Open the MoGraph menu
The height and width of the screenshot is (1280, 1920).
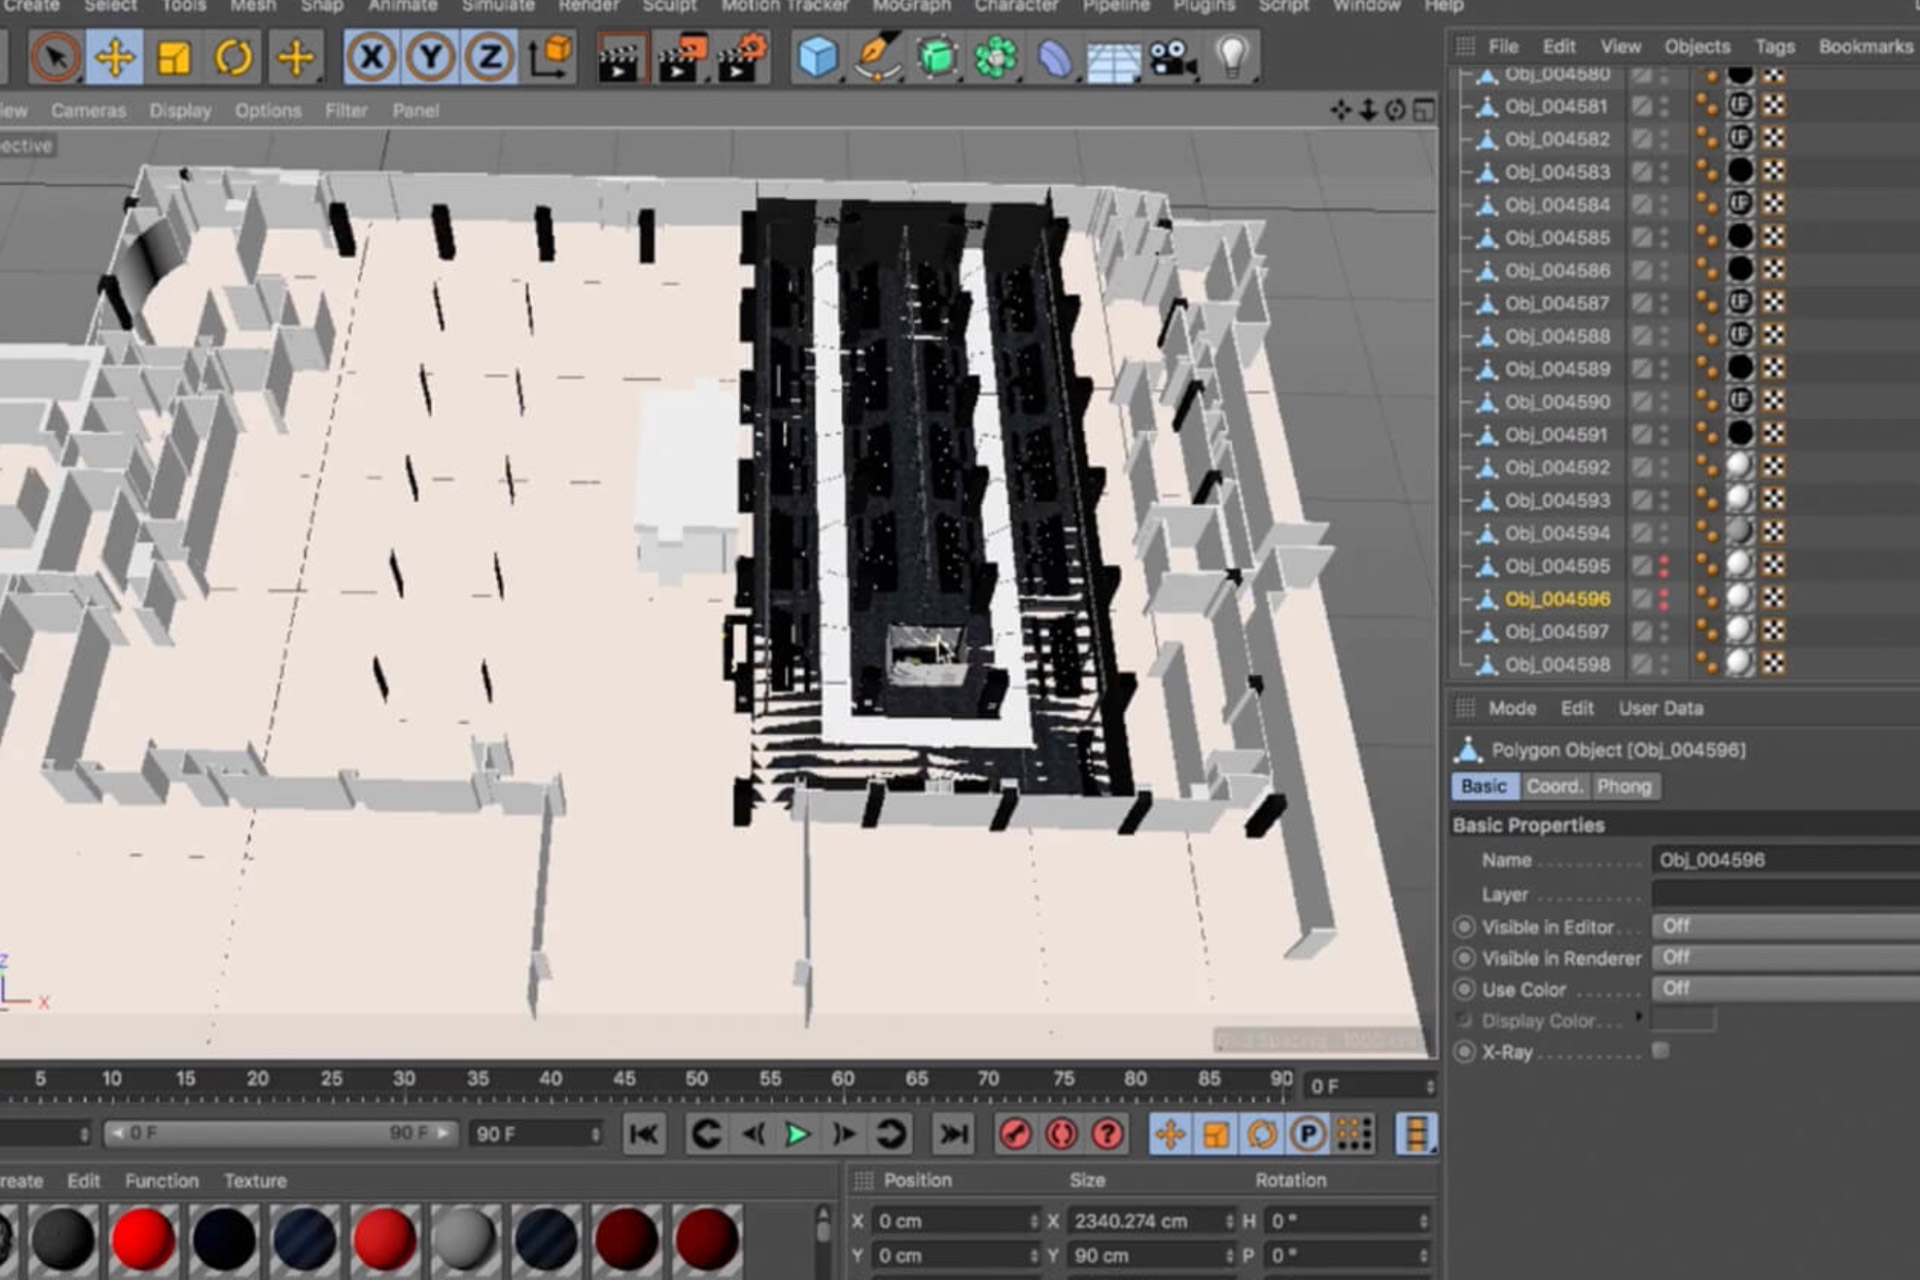coord(911,6)
